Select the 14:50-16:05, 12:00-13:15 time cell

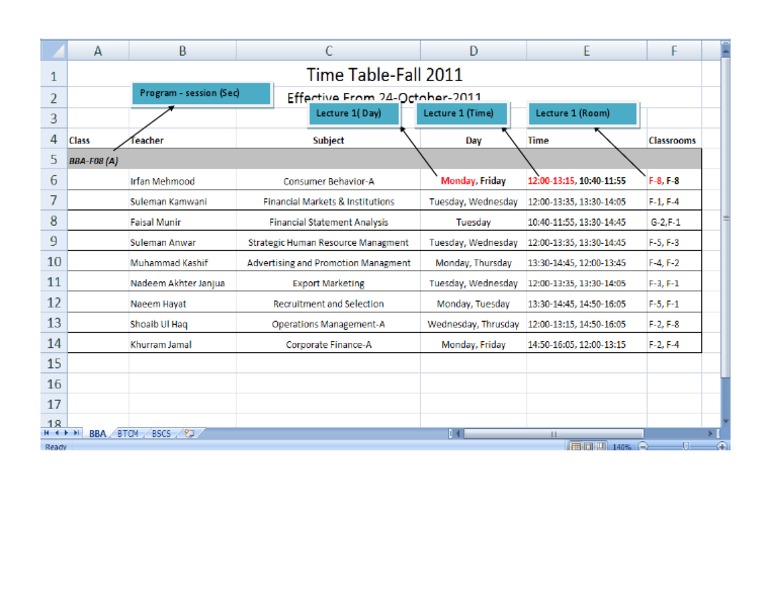coord(587,344)
